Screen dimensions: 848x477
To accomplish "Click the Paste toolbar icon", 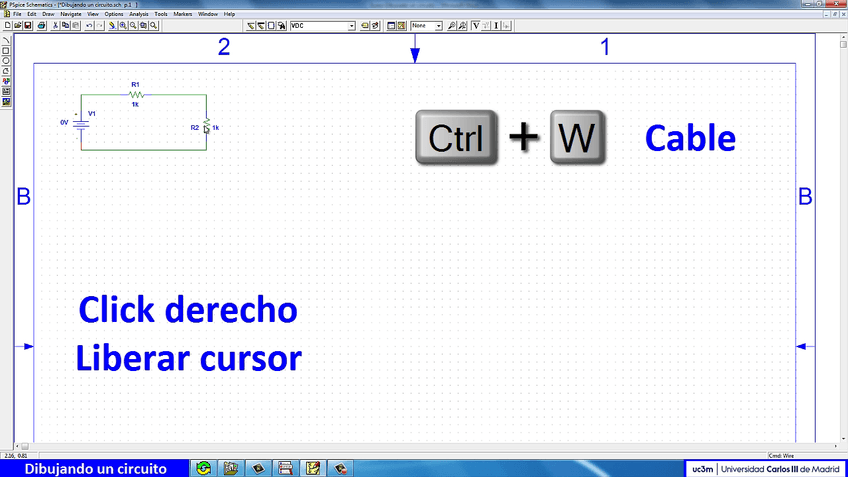I will coord(76,25).
